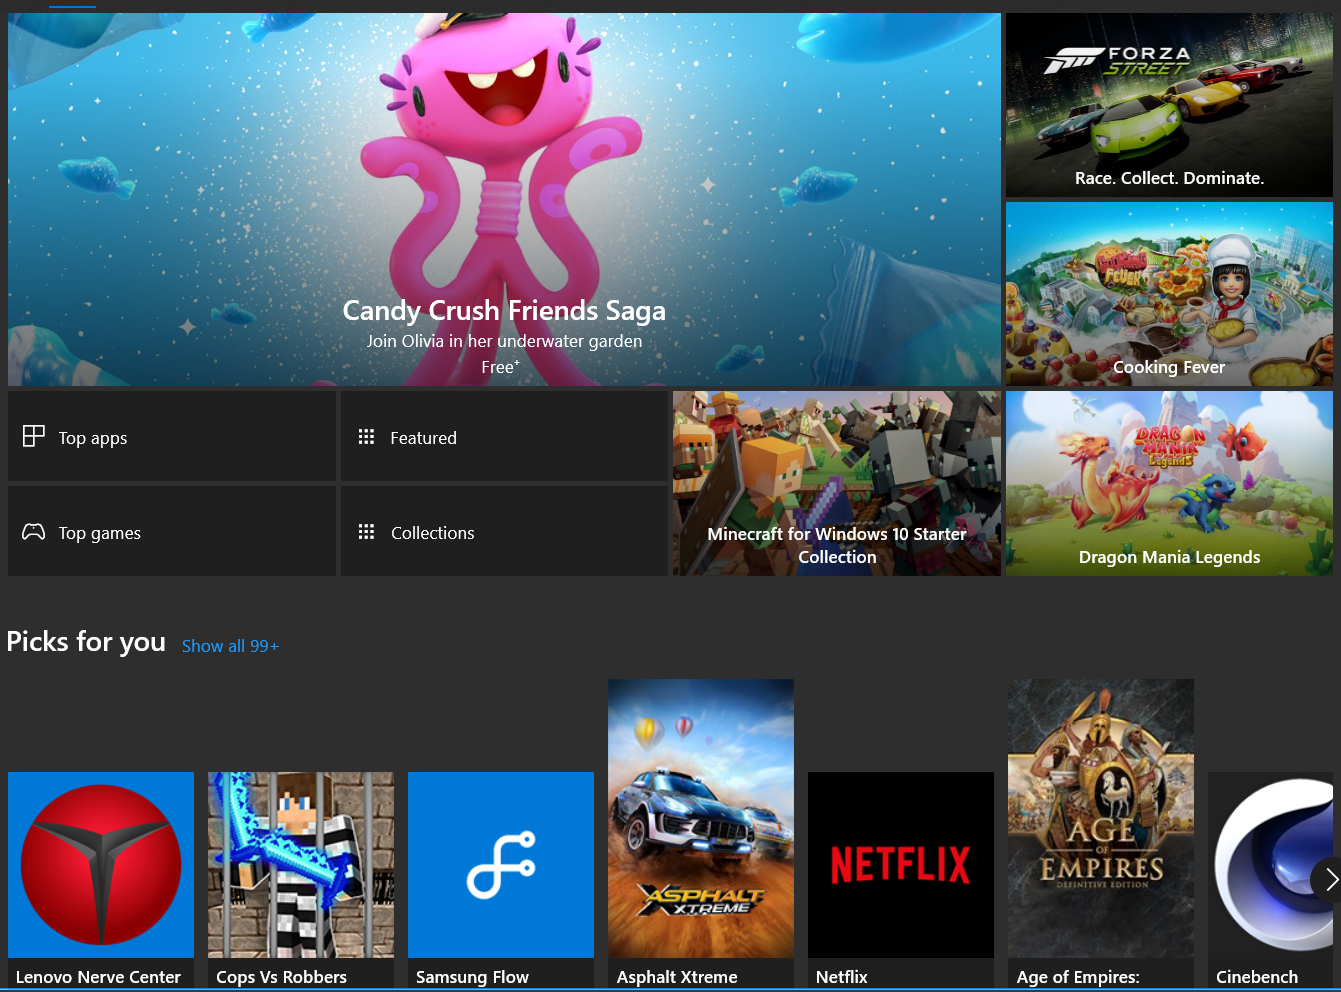Viewport: 1341px width, 992px height.
Task: Go to Top games
Action: pos(172,531)
